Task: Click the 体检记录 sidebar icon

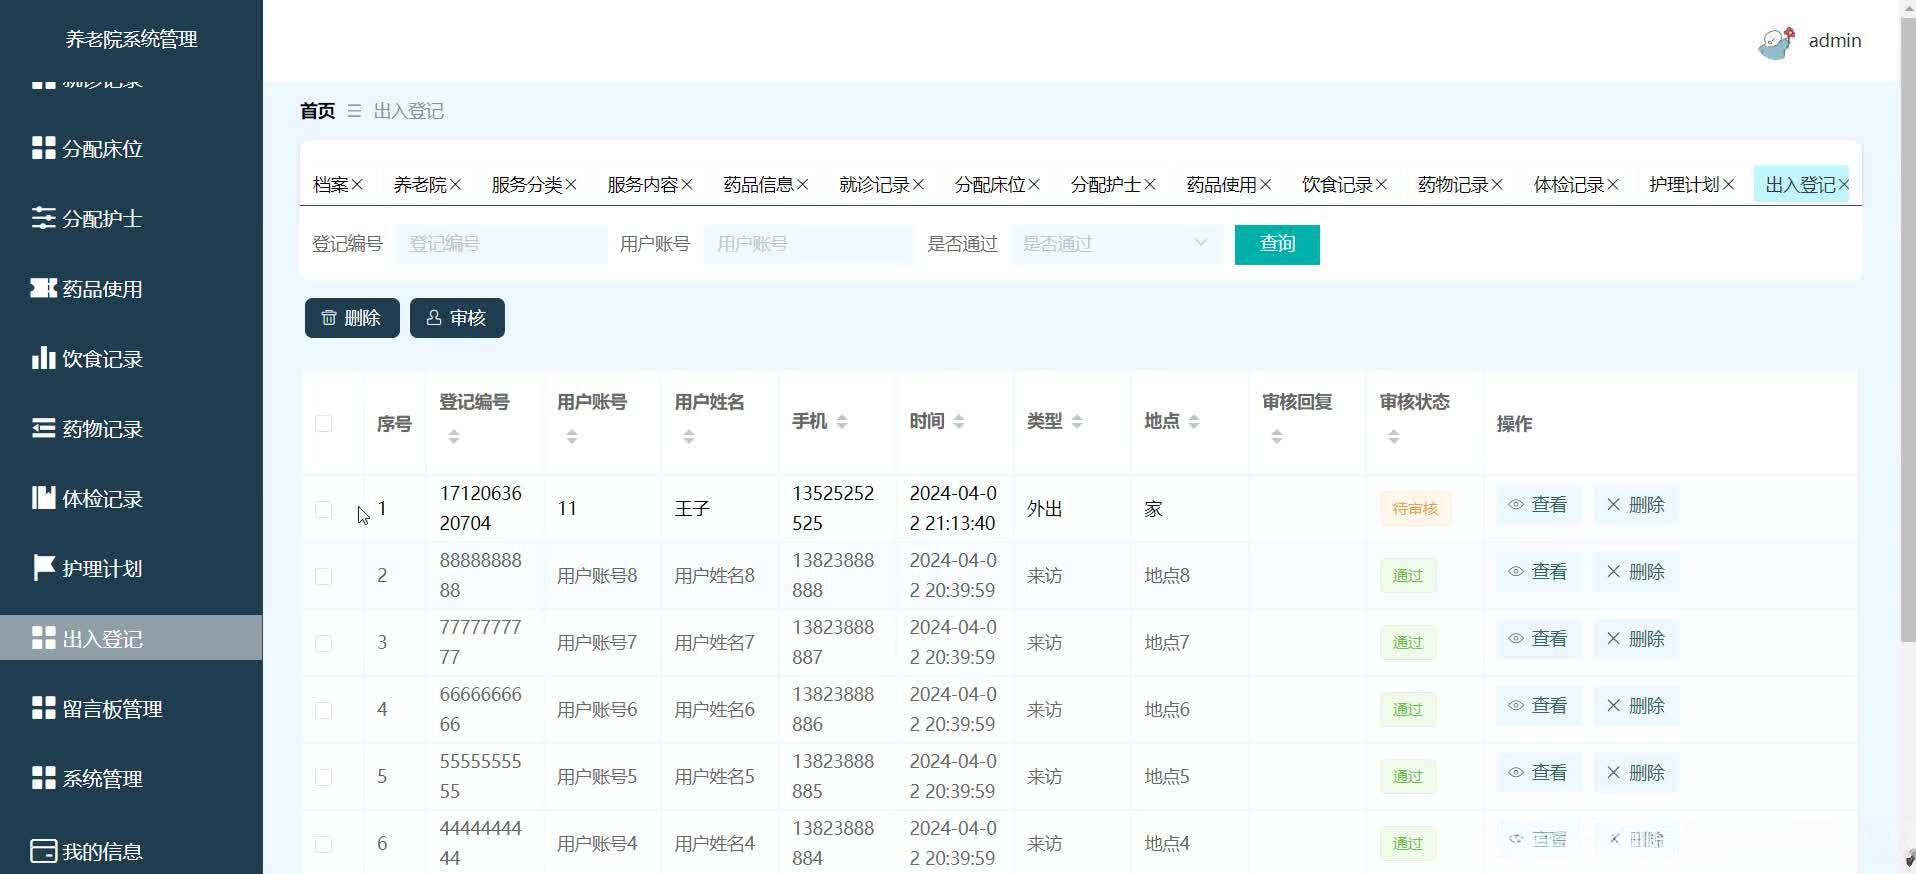Action: pyautogui.click(x=43, y=498)
